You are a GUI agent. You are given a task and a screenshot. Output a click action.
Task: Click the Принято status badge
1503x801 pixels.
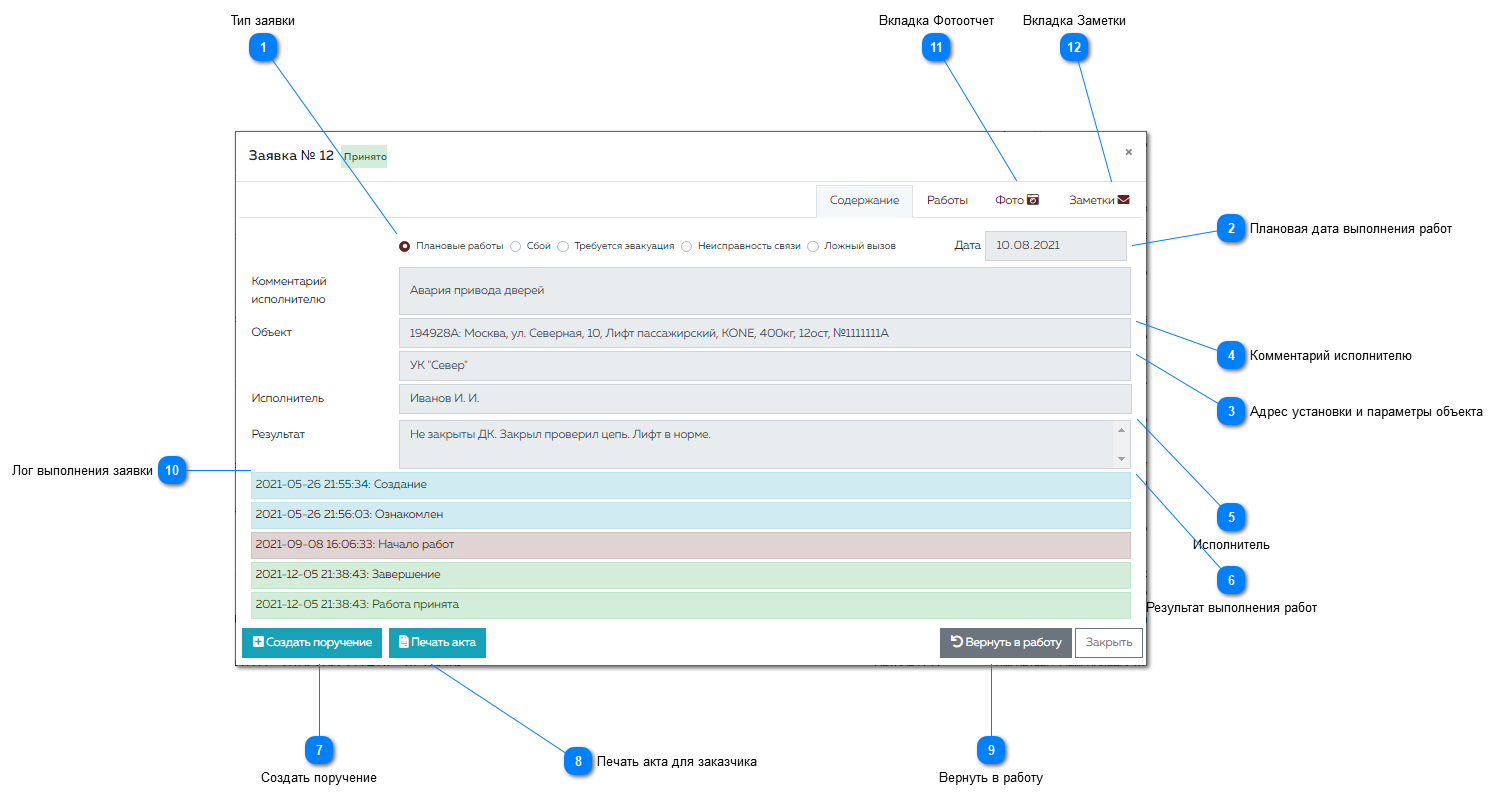[x=365, y=157]
